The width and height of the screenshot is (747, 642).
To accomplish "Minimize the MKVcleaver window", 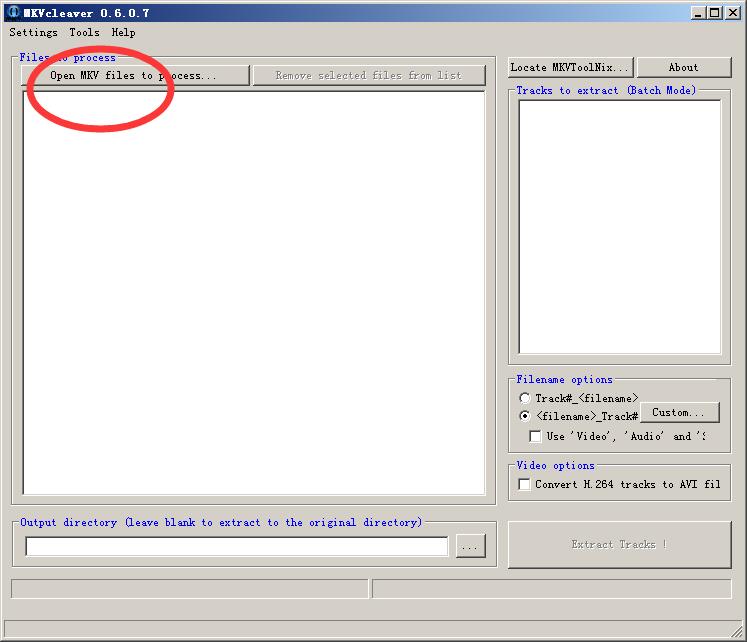I will coord(697,12).
